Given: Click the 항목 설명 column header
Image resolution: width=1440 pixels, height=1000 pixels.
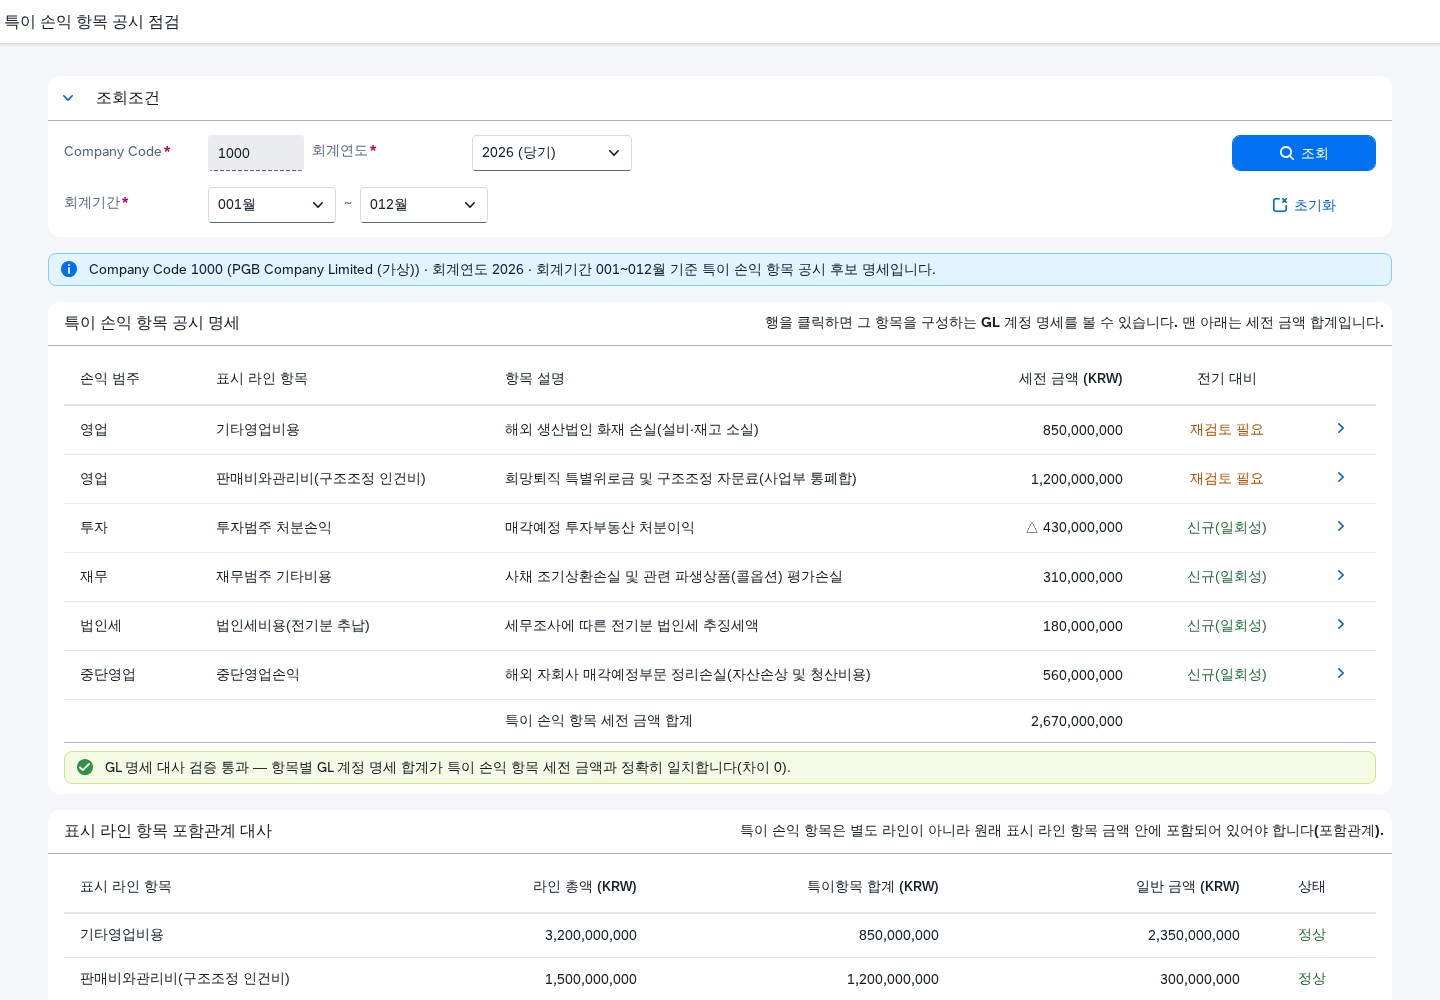Looking at the screenshot, I should pos(535,379).
